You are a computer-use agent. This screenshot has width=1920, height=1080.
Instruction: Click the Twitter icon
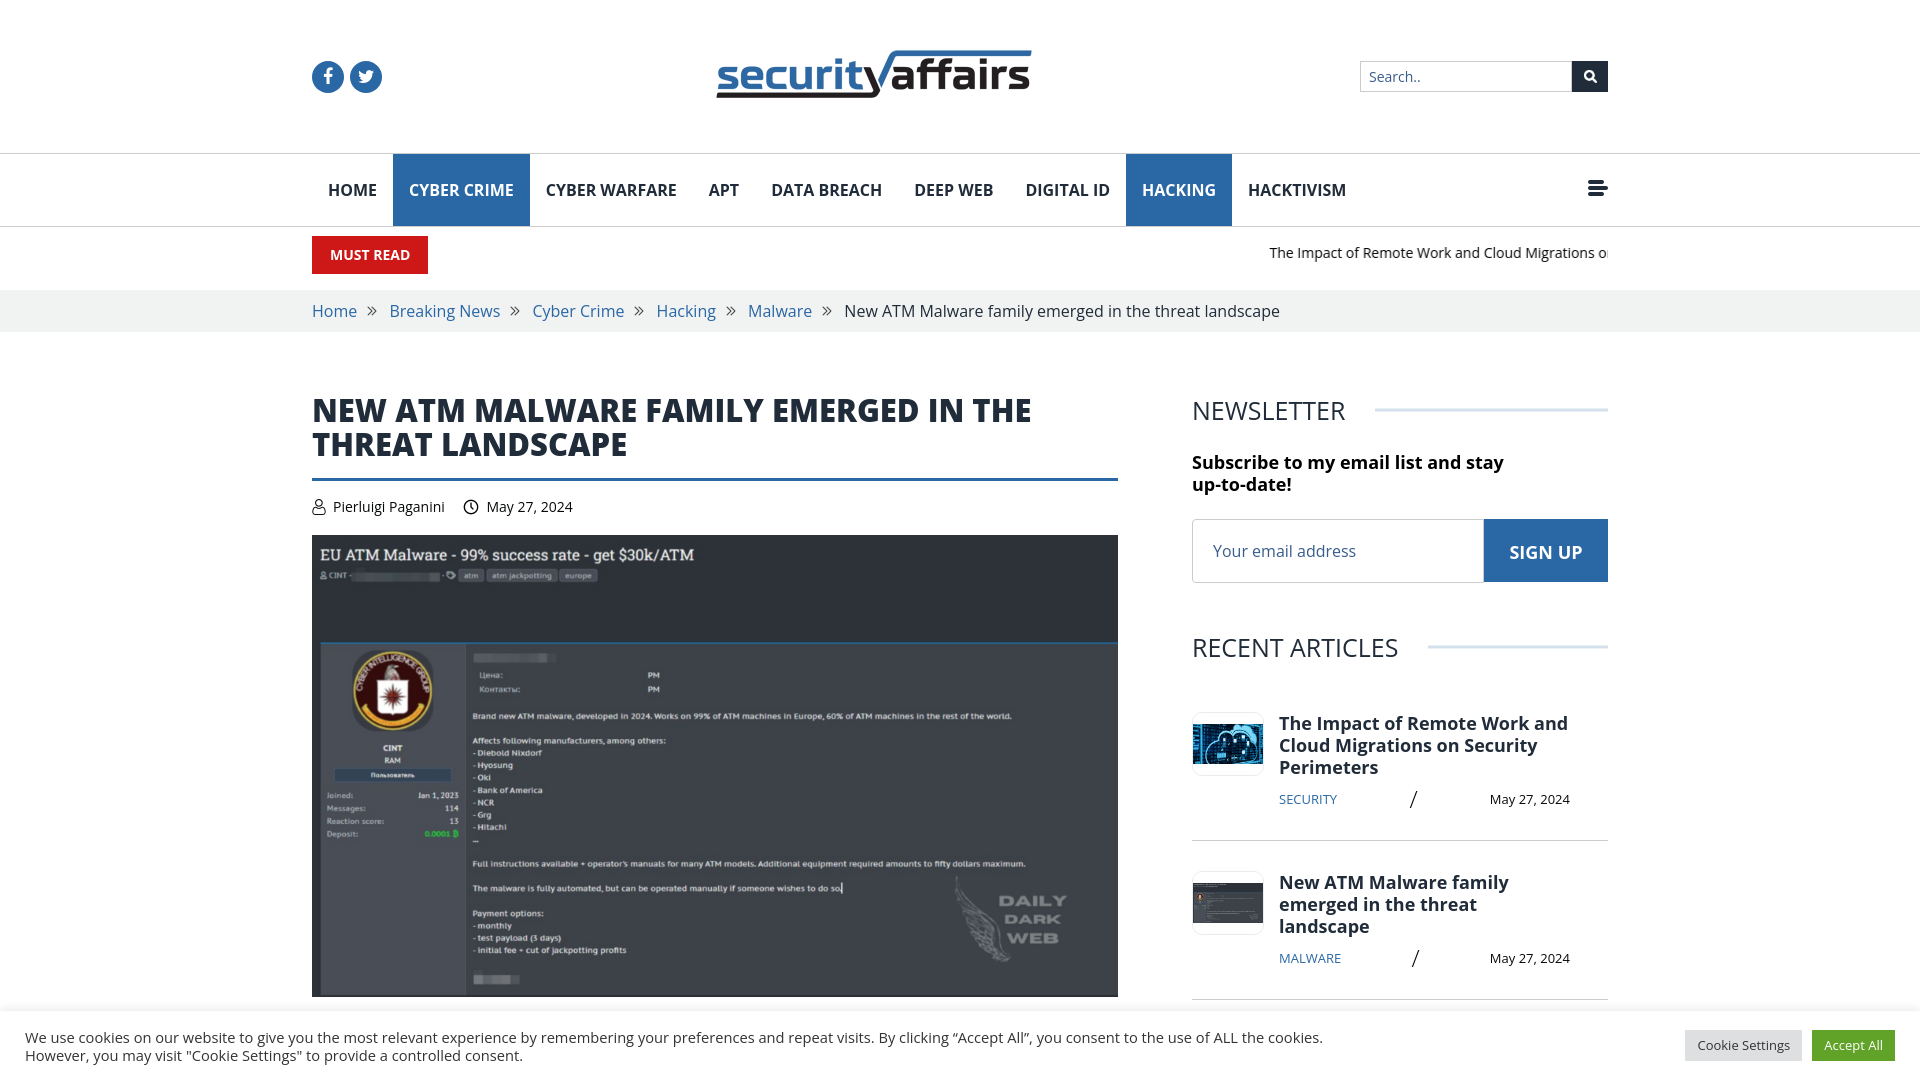(365, 76)
